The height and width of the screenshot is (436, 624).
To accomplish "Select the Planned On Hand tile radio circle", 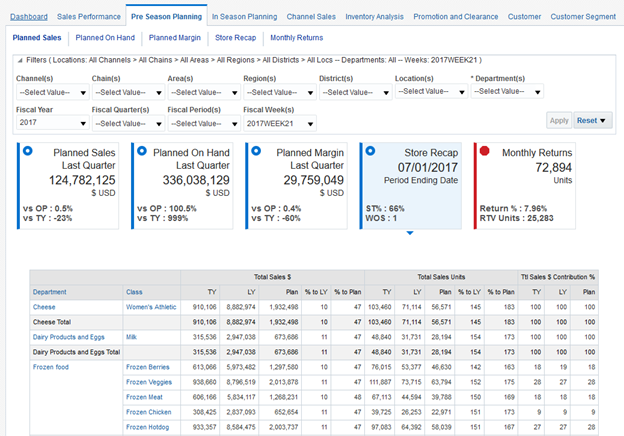I will [x=141, y=151].
